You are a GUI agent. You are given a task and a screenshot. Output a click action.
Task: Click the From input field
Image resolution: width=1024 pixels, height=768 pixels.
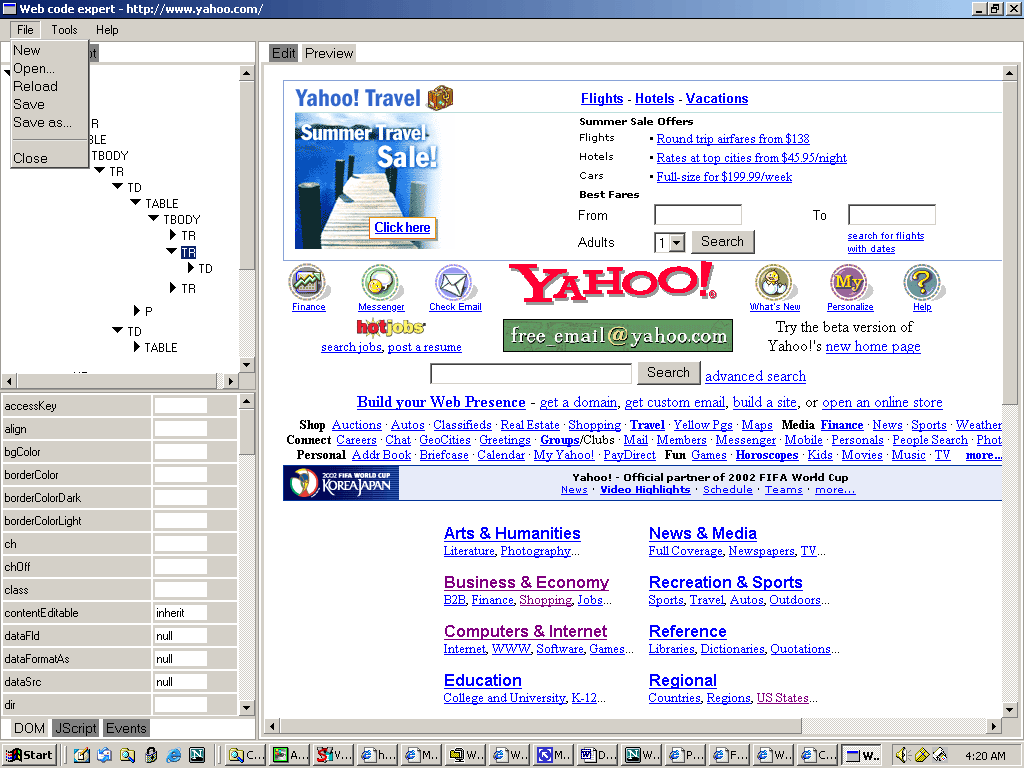point(698,214)
